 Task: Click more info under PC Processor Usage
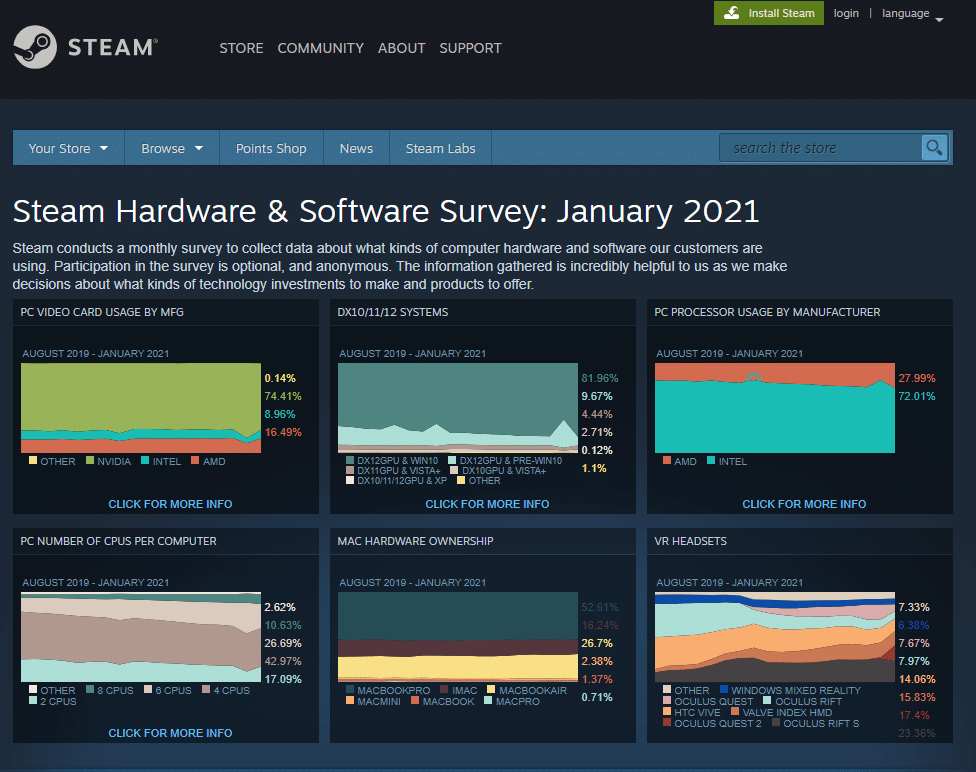(804, 504)
